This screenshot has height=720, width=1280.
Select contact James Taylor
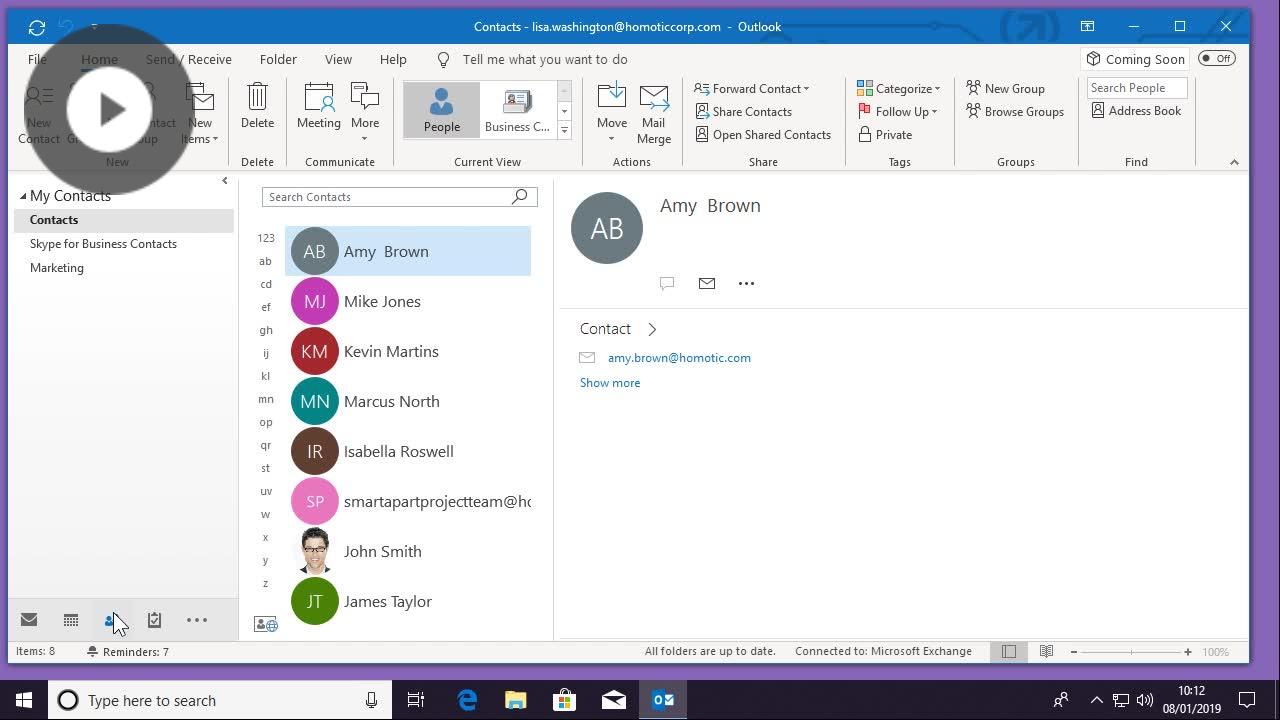pyautogui.click(x=408, y=601)
